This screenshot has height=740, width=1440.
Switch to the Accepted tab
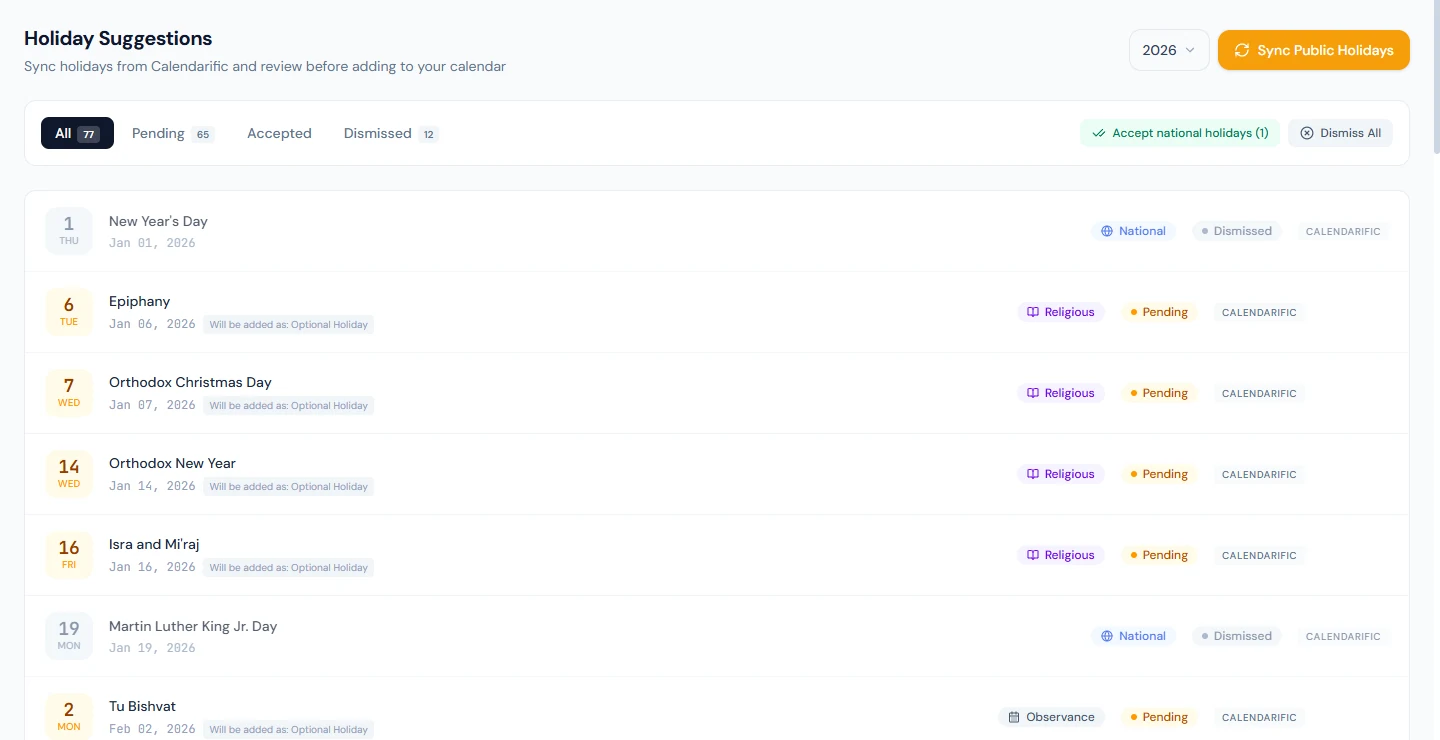click(279, 133)
